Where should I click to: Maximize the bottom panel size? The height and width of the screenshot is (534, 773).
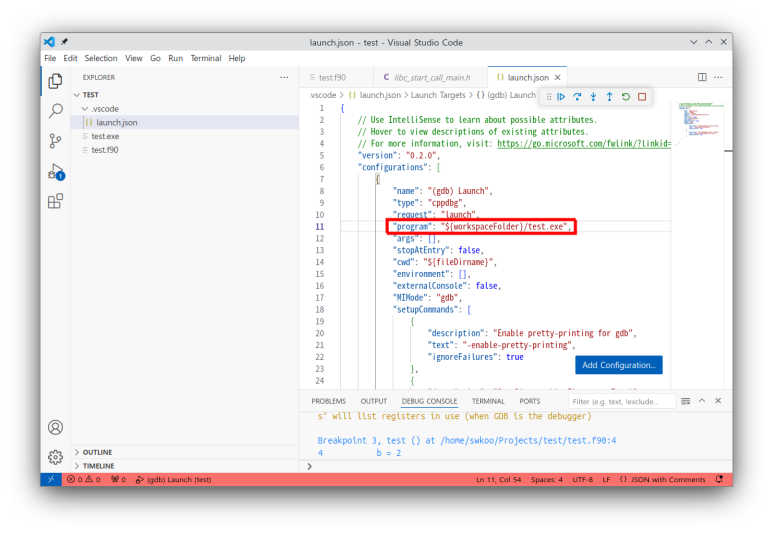(702, 401)
